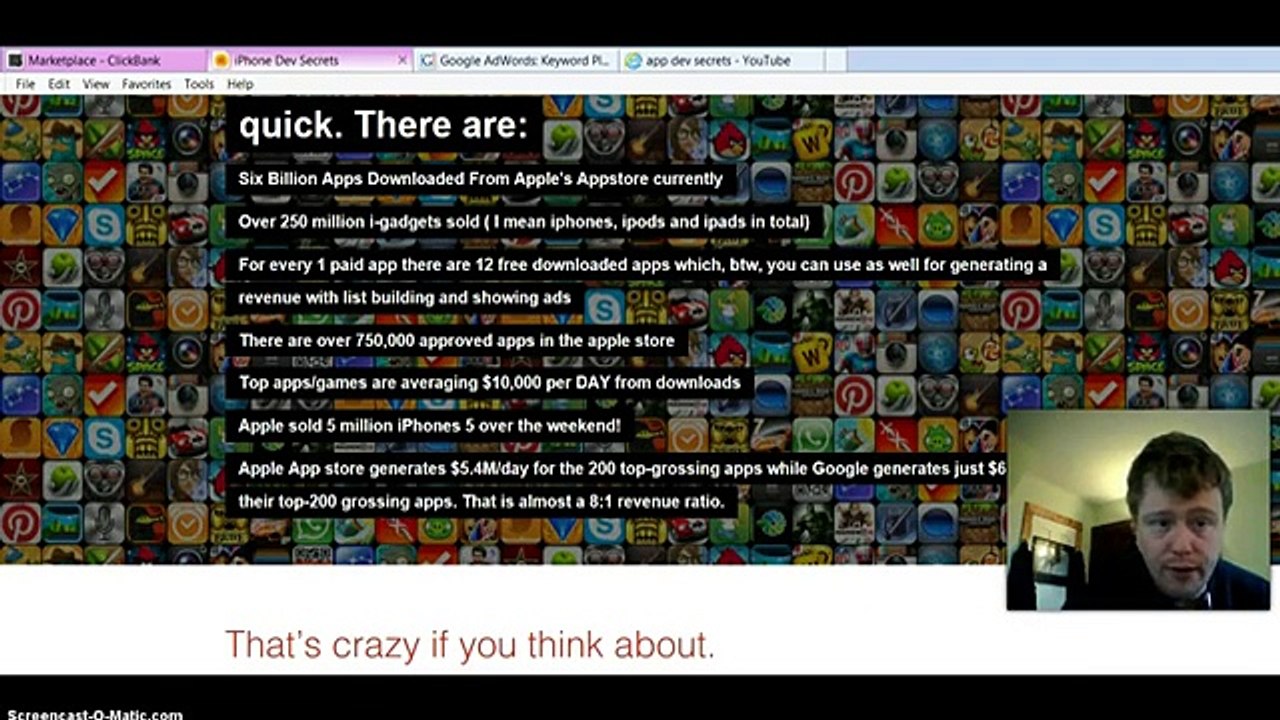This screenshot has width=1280, height=720.
Task: Open the Edit menu
Action: (x=59, y=84)
